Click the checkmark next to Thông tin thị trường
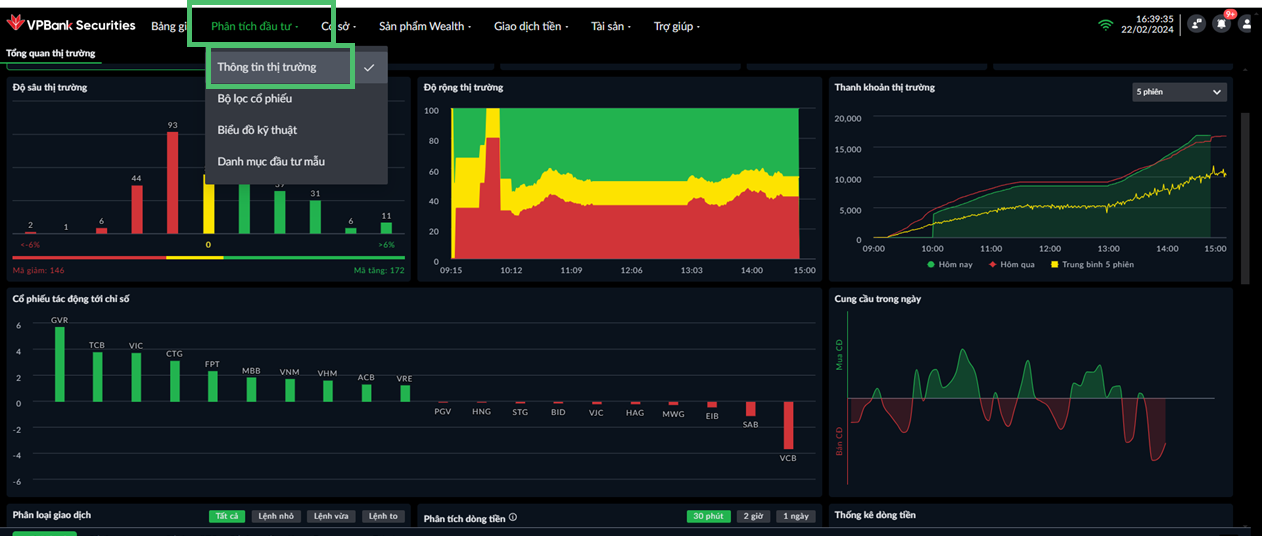 [369, 68]
